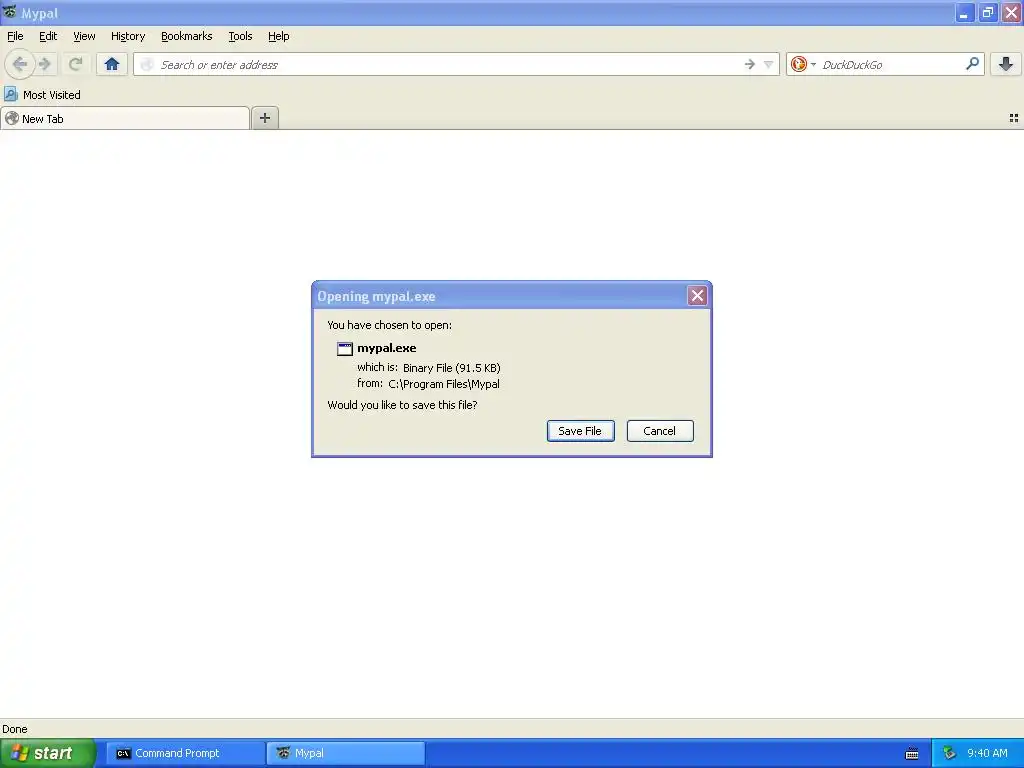This screenshot has height=768, width=1024.
Task: Close the Opening mypal.exe dialog
Action: [x=697, y=296]
